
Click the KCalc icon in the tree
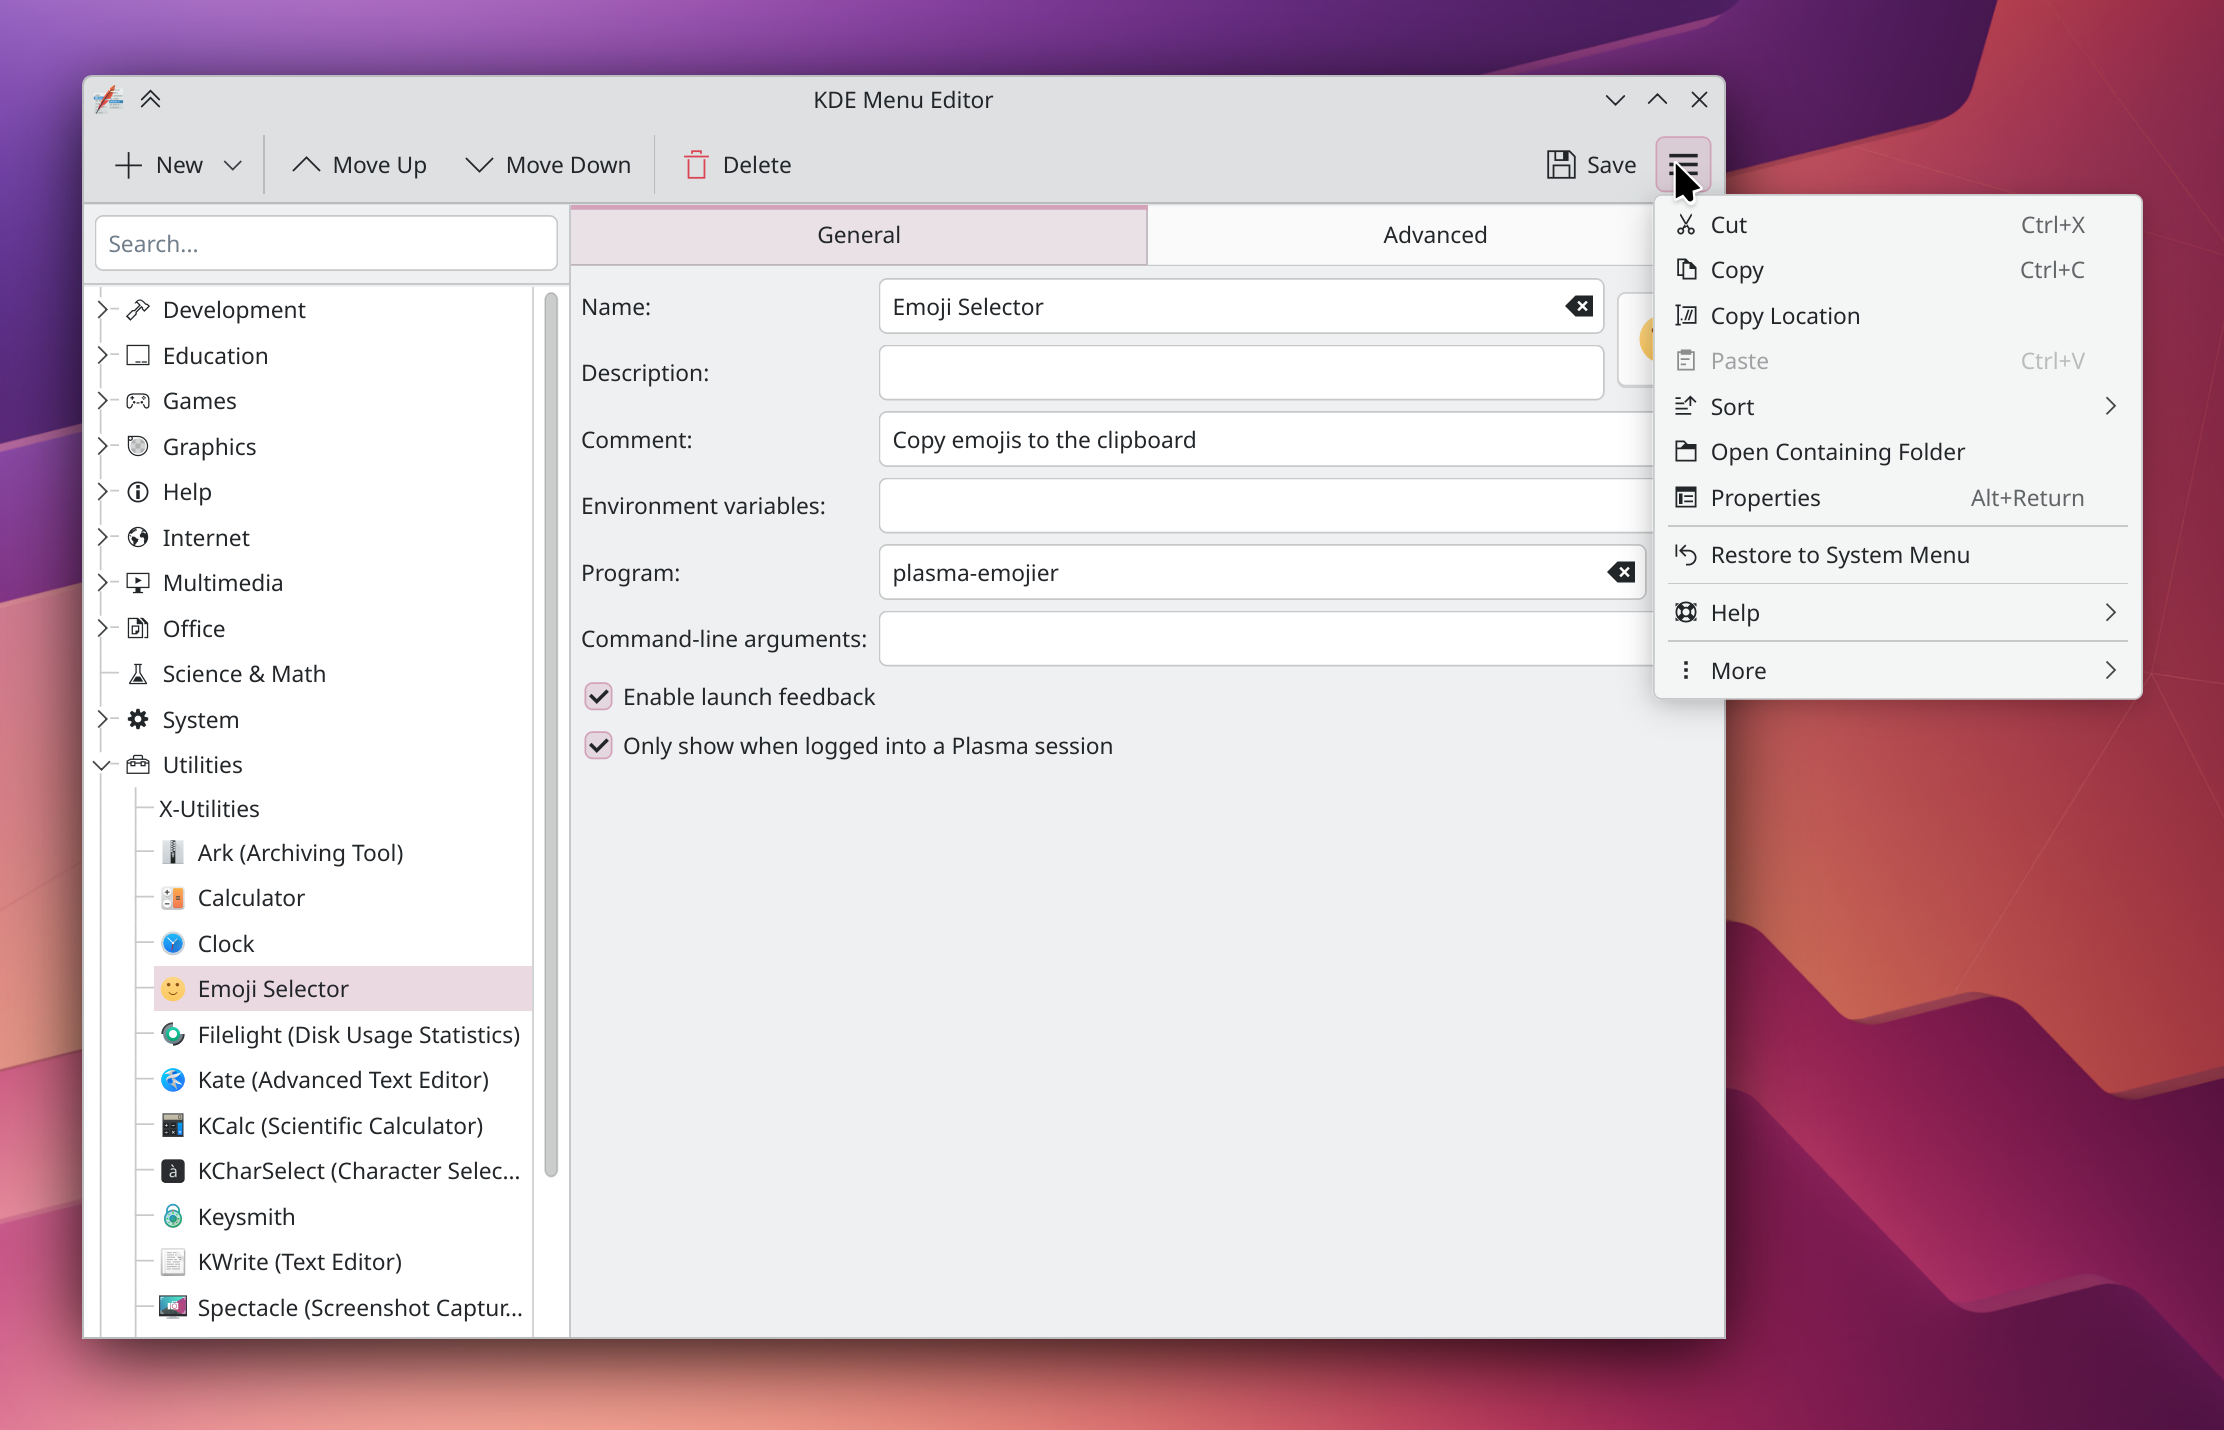(173, 1126)
